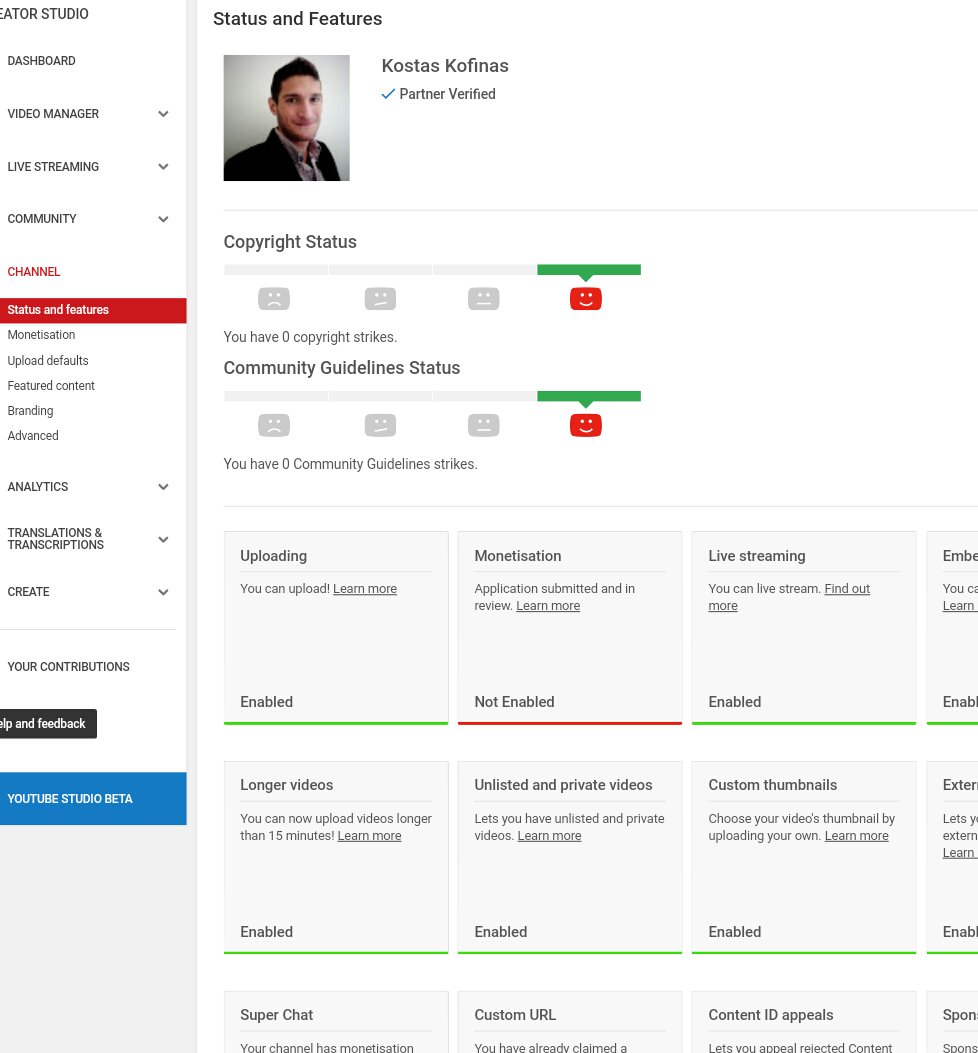Open the Dashboard section

[42, 61]
